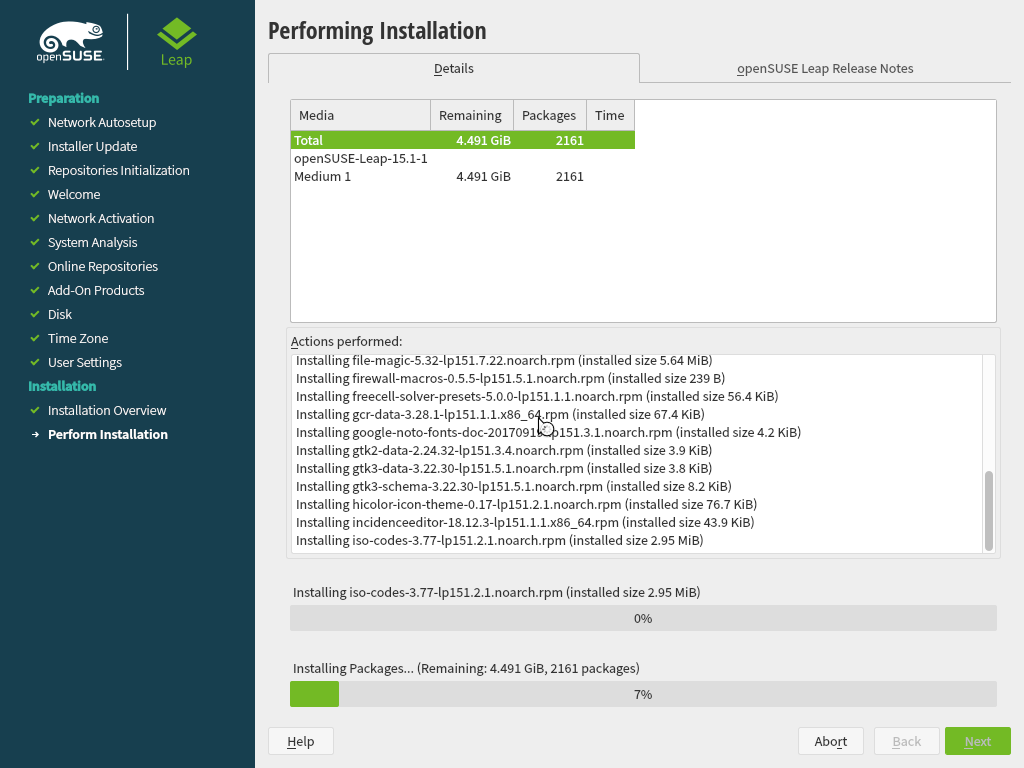Click the freecell-solver-presets log entry

coord(537,396)
